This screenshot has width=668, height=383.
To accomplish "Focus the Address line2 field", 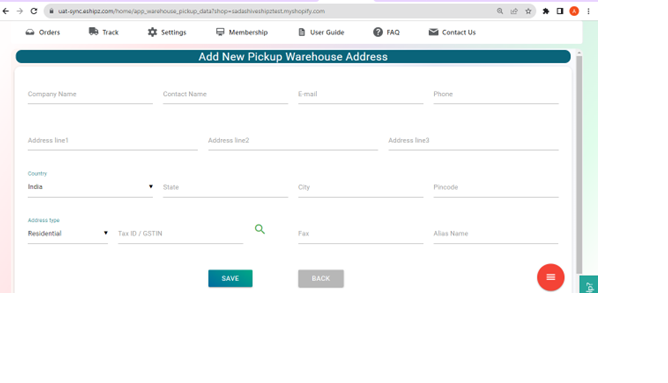I will point(293,141).
